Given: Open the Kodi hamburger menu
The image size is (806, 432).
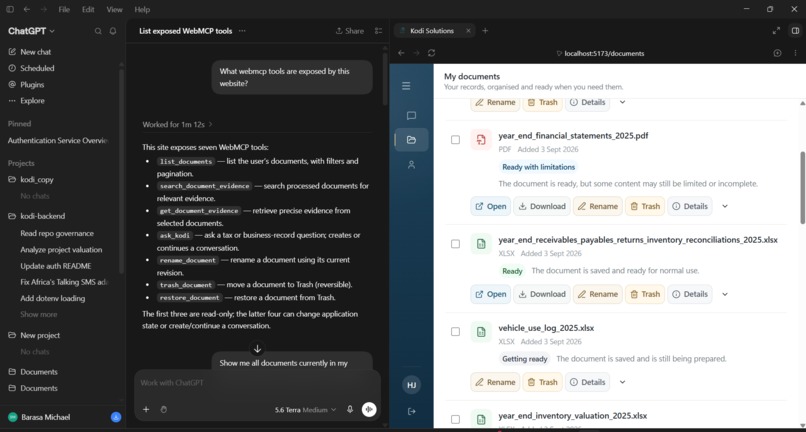Looking at the screenshot, I should pos(406,86).
